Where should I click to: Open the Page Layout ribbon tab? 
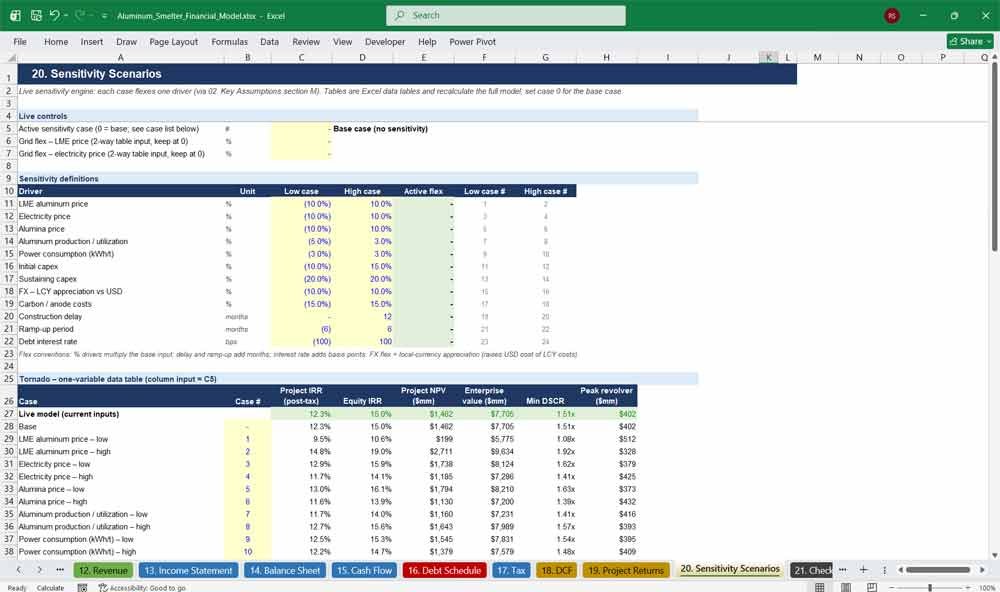(173, 41)
